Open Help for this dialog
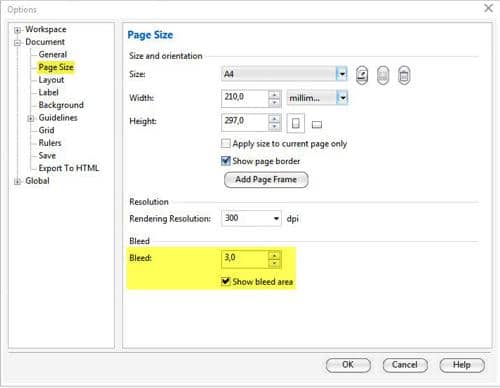The image size is (500, 388). coord(462,365)
